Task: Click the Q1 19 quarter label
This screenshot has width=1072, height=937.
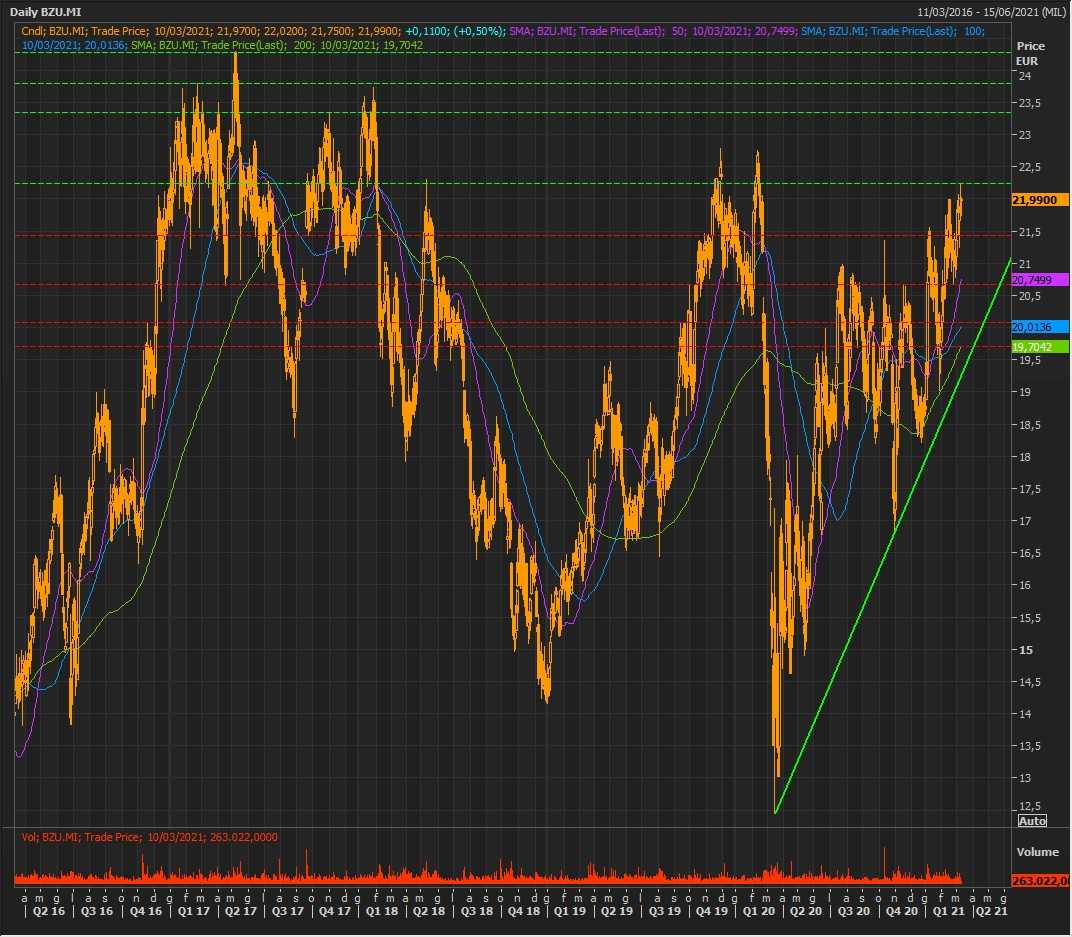Action: click(x=570, y=911)
